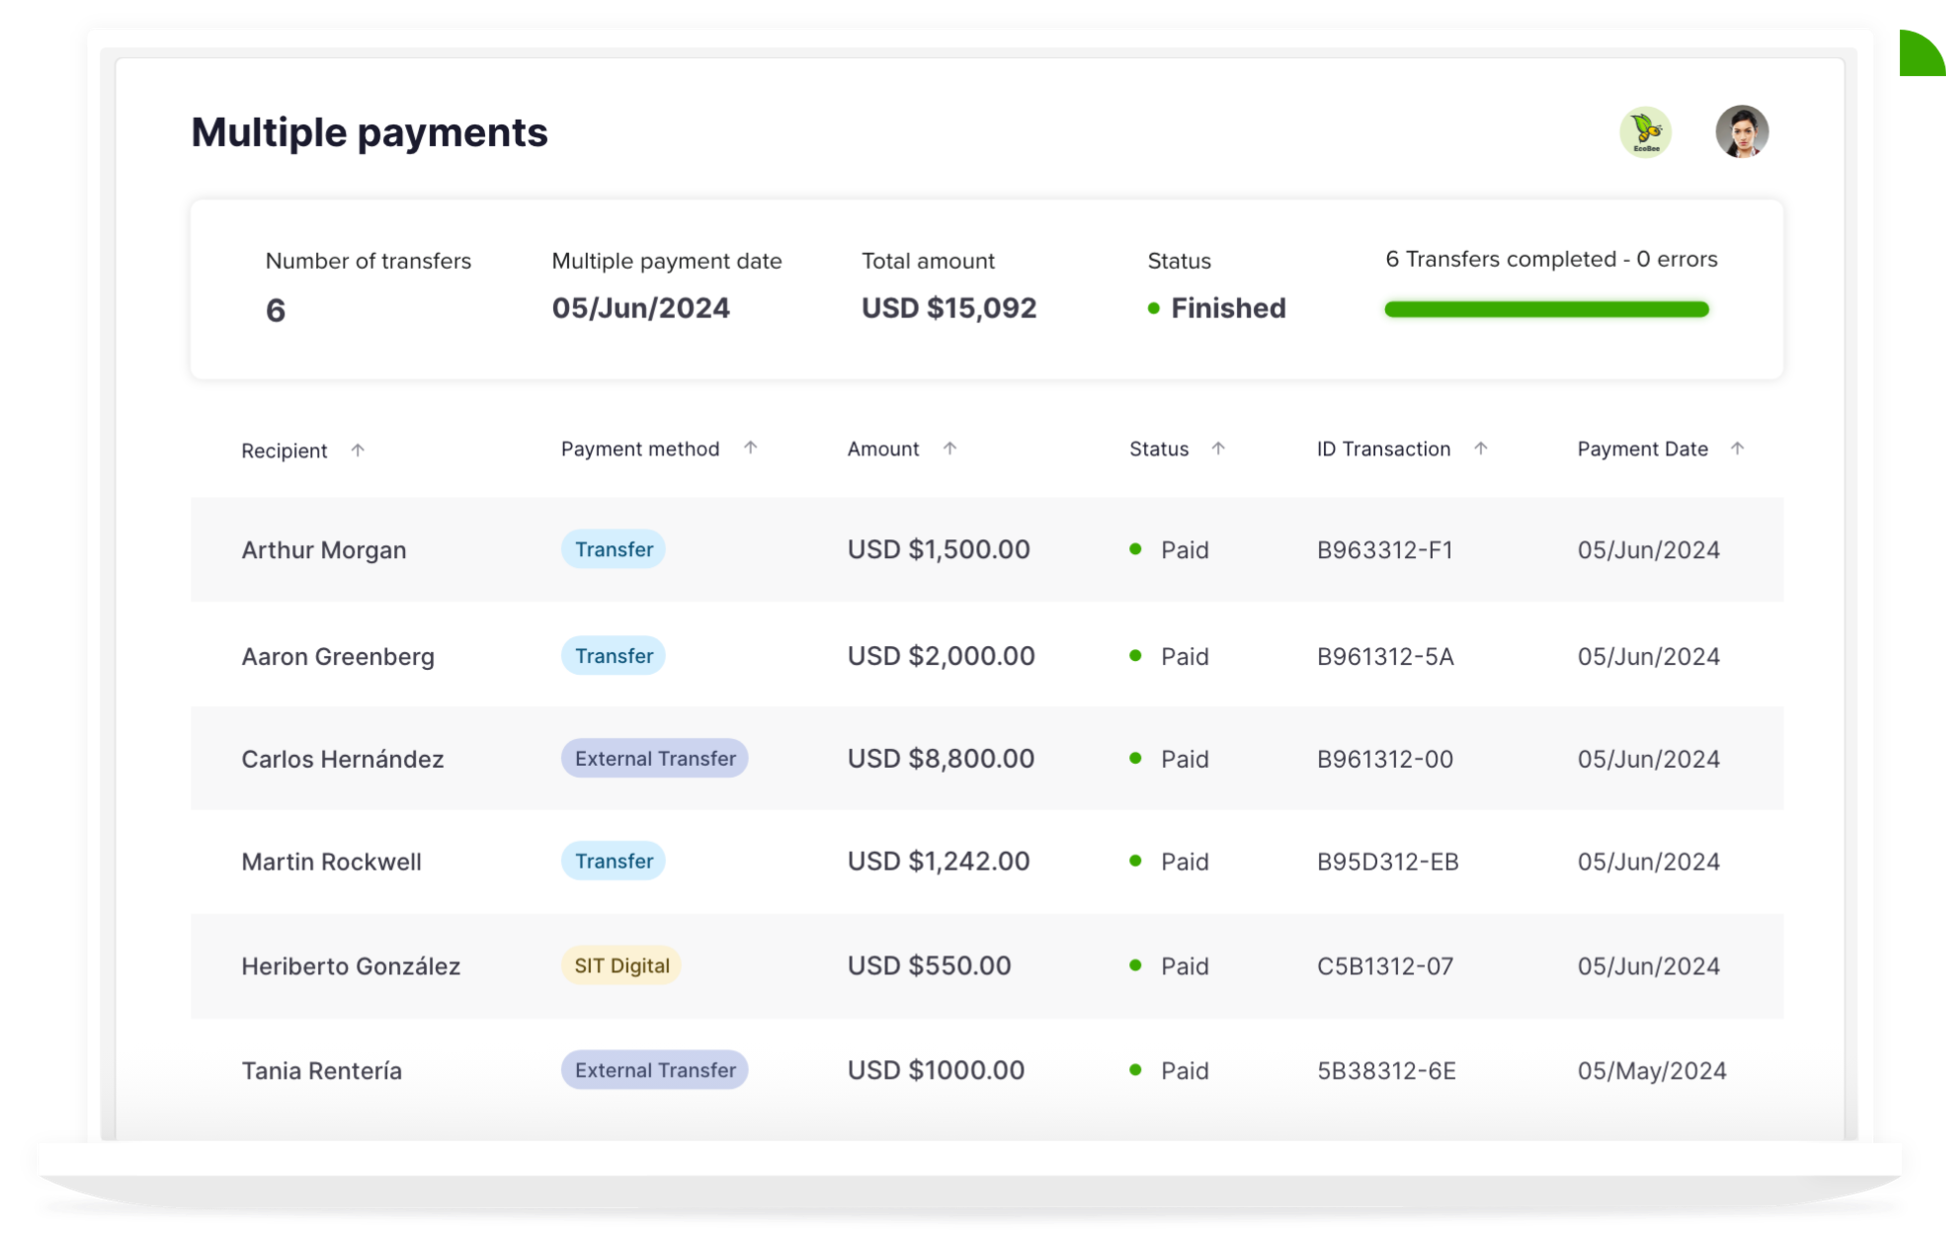1946x1236 pixels.
Task: Click the USD $8,800.00 amount
Action: (940, 758)
